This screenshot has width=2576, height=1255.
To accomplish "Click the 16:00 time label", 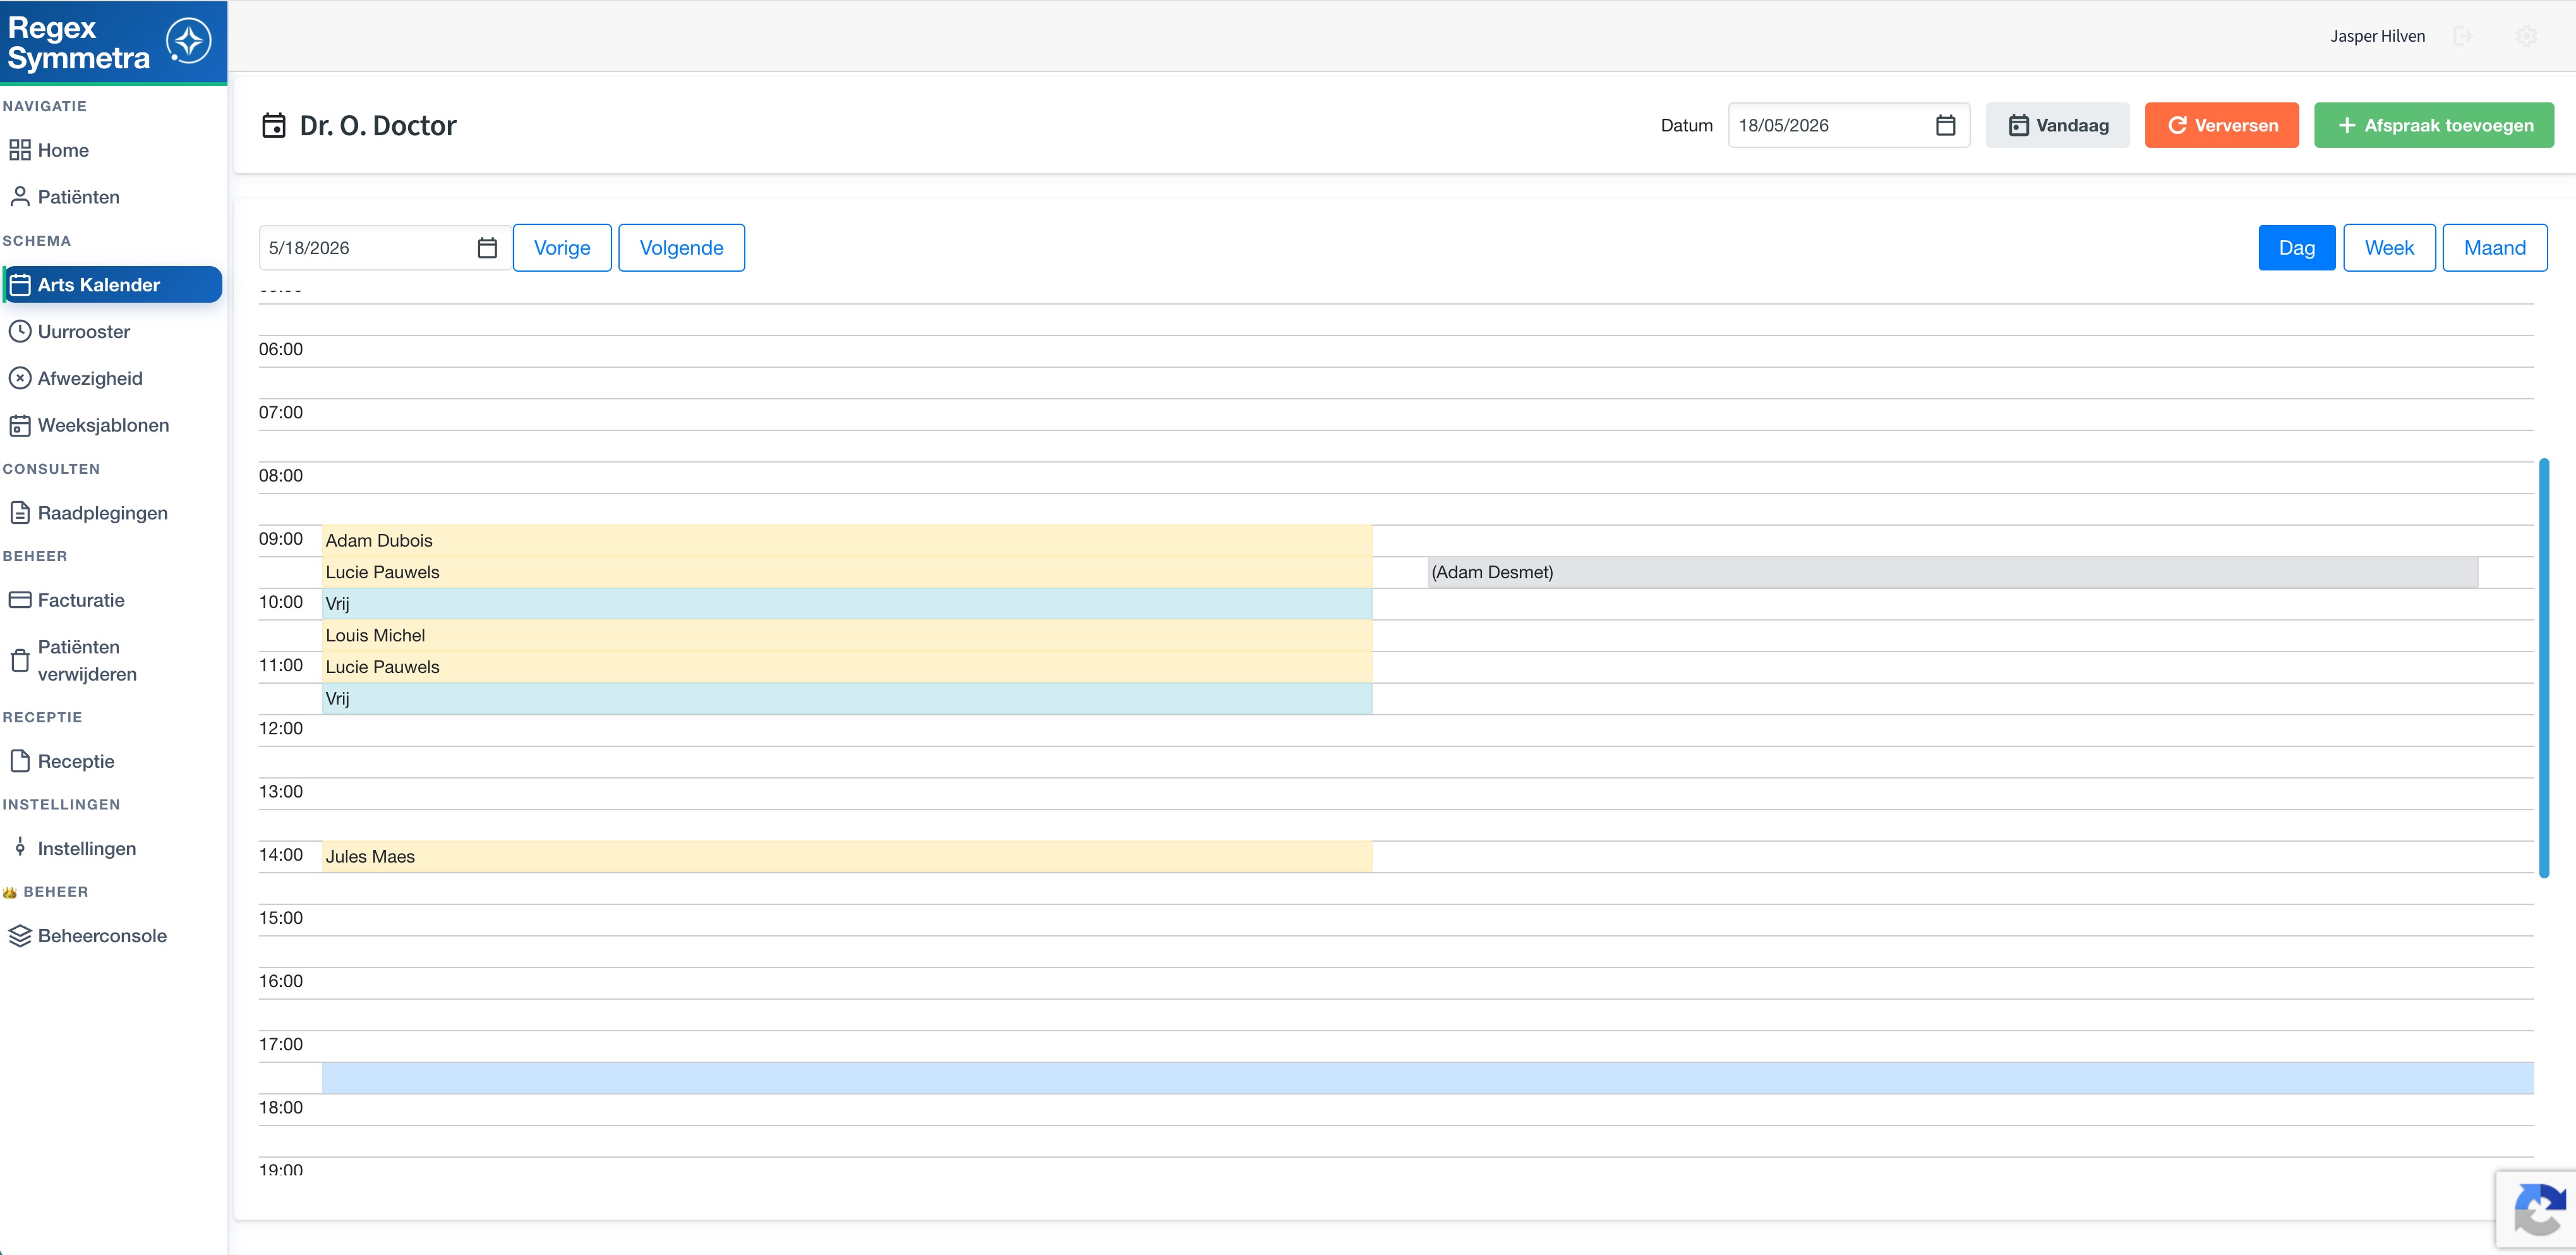I will (x=281, y=981).
